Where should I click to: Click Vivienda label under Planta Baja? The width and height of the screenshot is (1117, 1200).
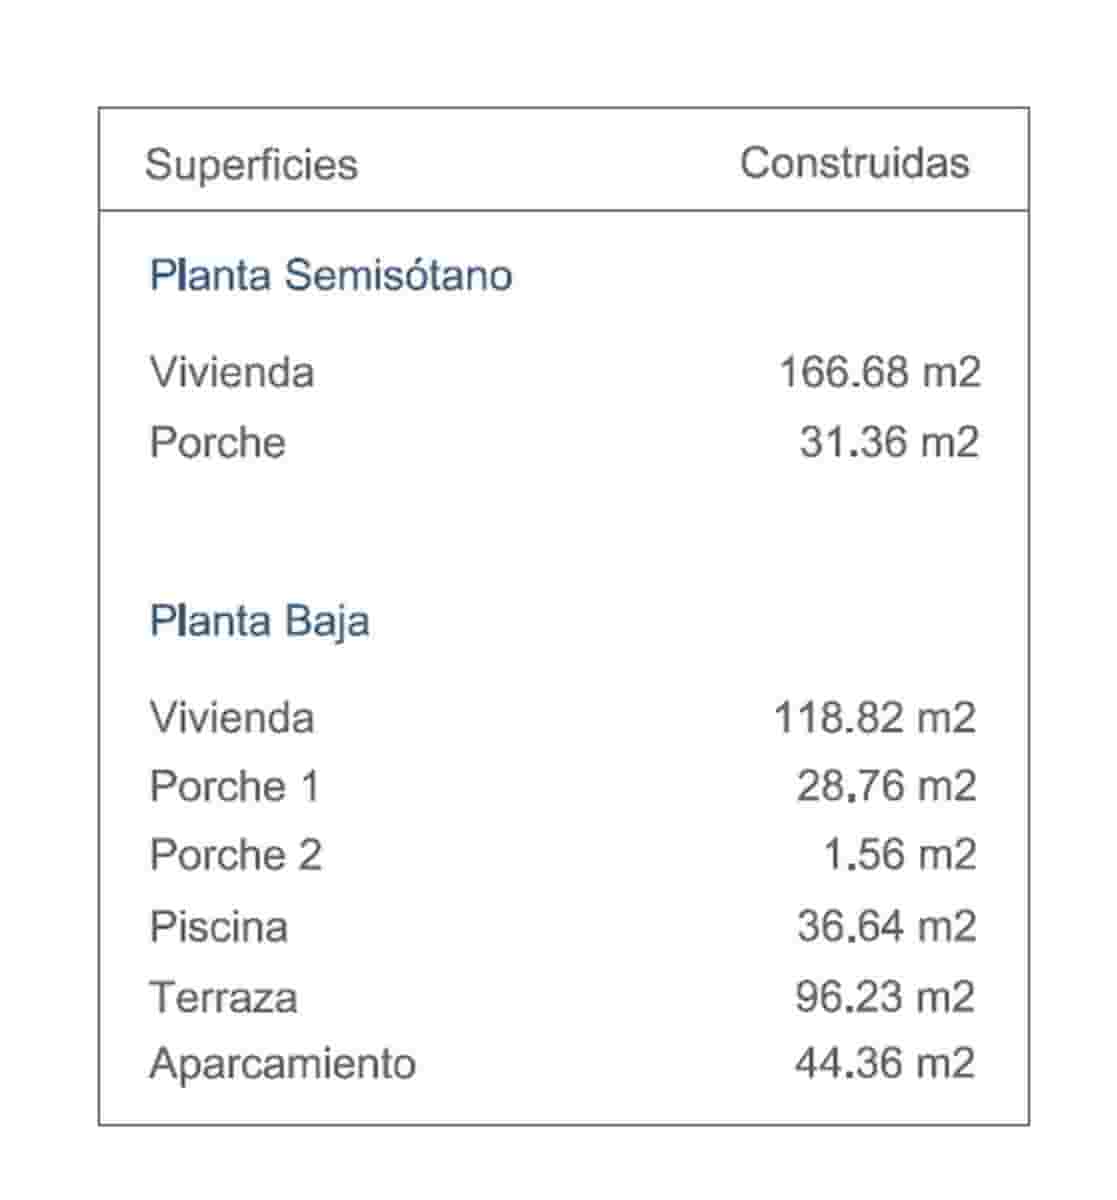coord(232,717)
